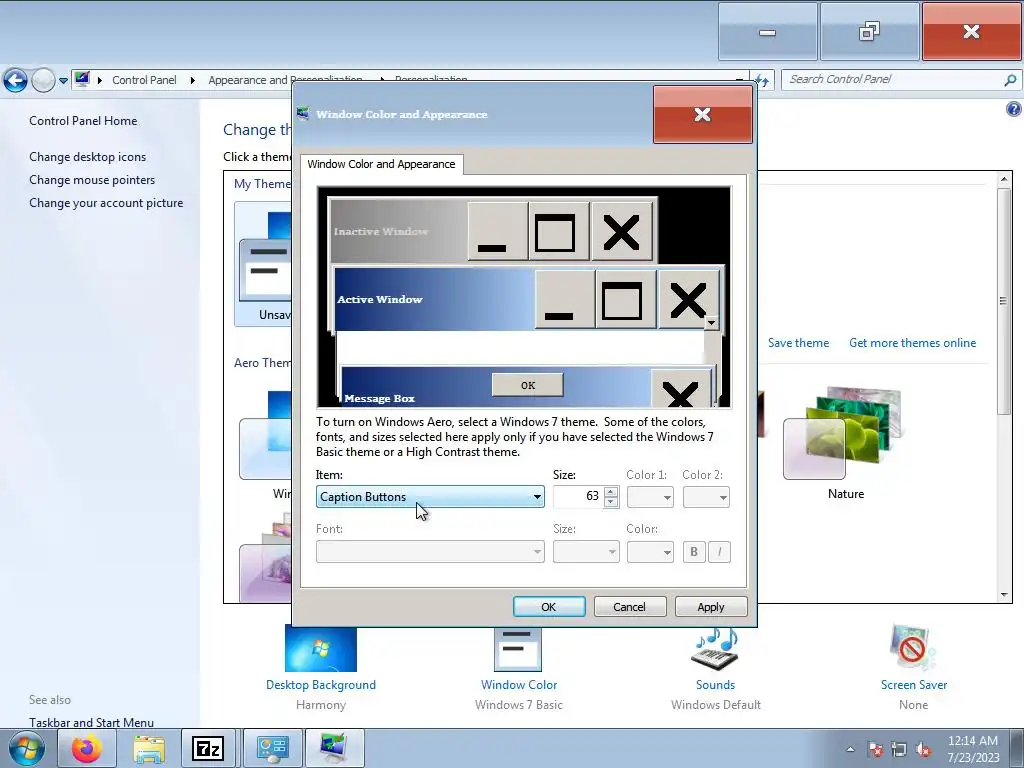
Task: Toggle the Bold font button
Action: click(x=694, y=552)
